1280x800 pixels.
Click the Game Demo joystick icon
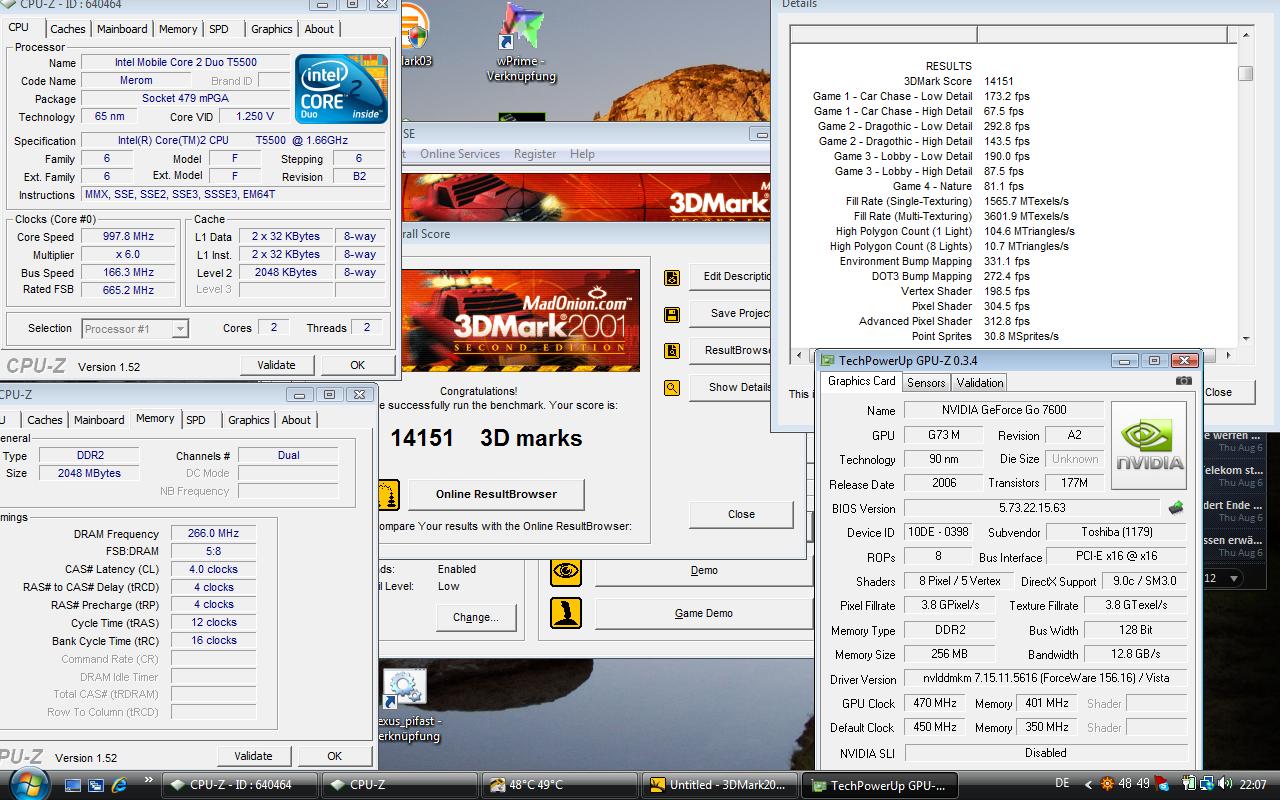(x=566, y=613)
